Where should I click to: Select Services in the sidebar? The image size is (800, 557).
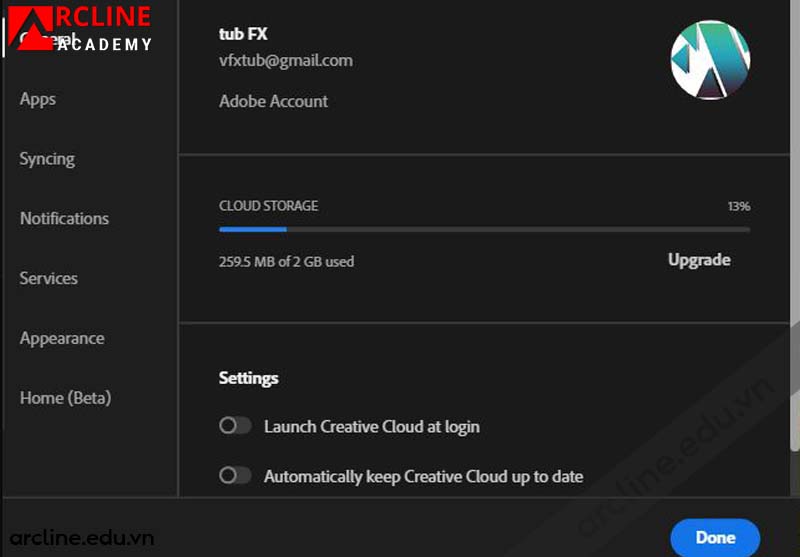click(48, 278)
